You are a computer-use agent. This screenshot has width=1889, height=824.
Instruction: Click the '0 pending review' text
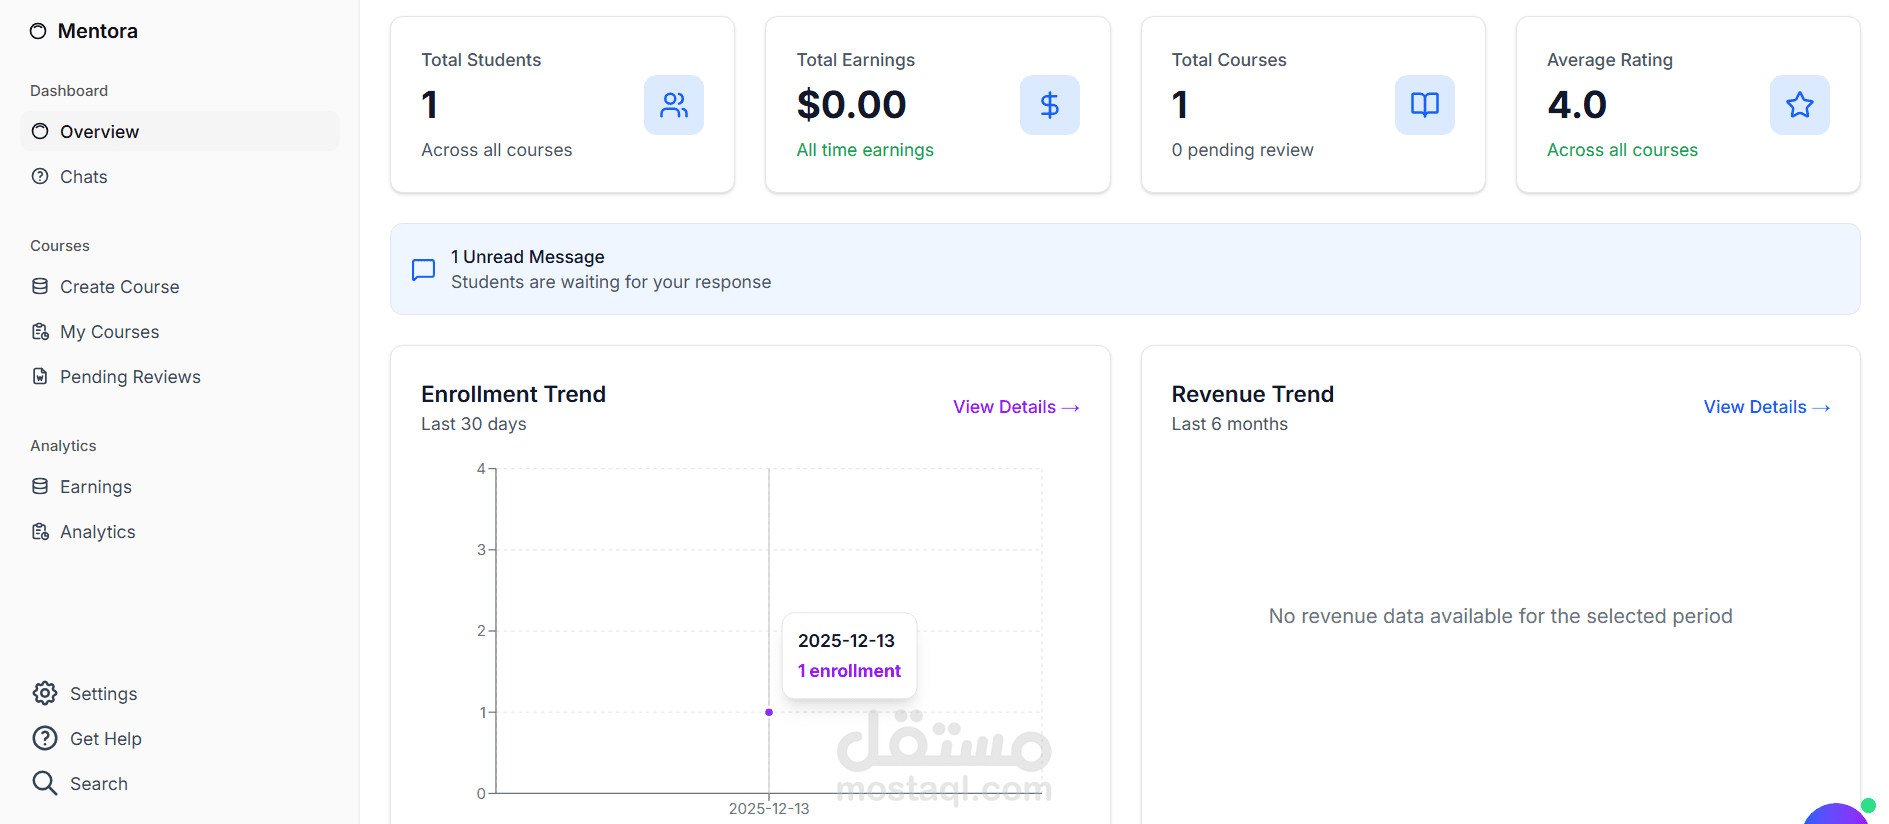pos(1243,150)
